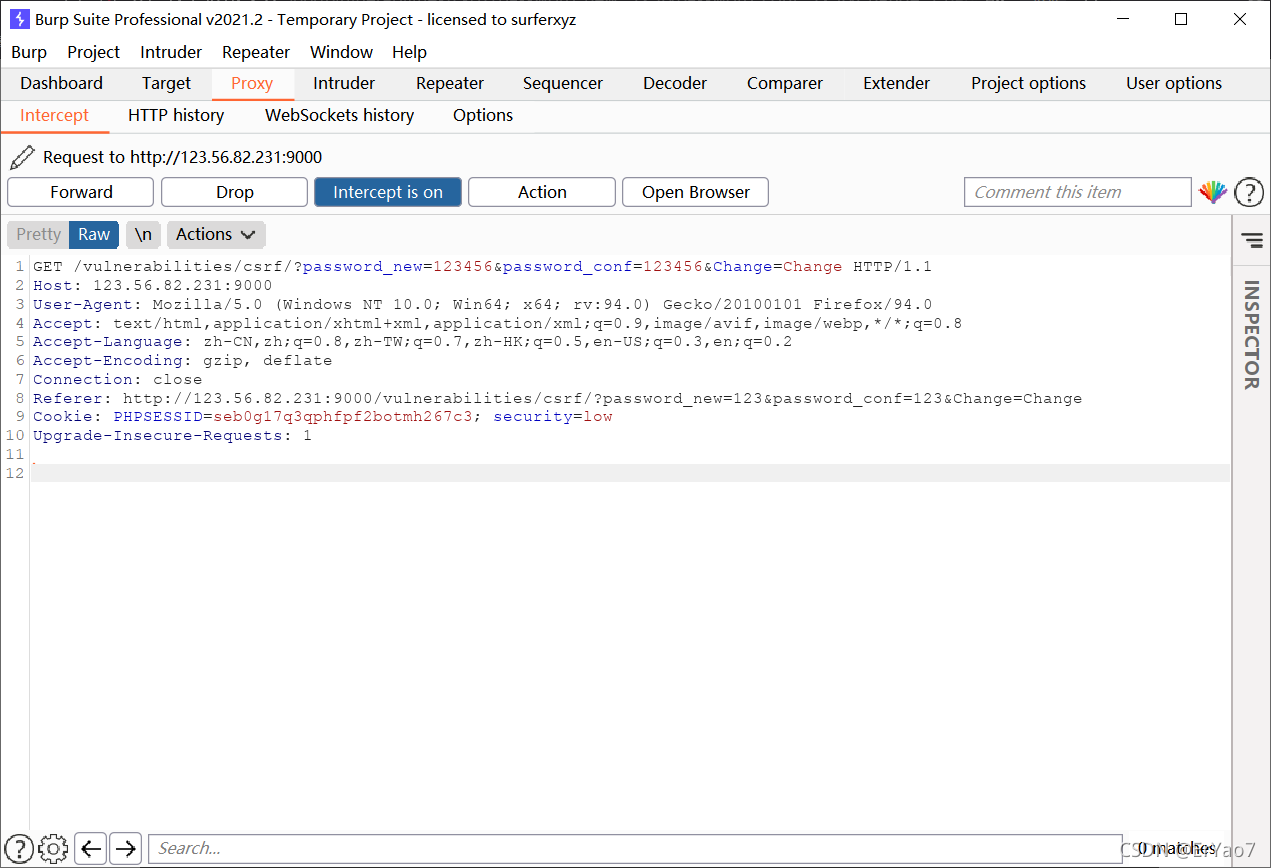Open the Window menu
The width and height of the screenshot is (1271, 868).
[x=341, y=52]
